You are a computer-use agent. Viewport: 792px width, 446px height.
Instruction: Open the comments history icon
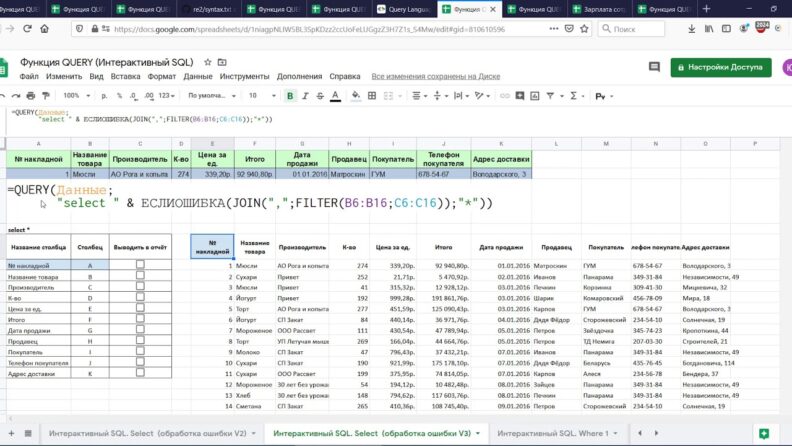654,67
